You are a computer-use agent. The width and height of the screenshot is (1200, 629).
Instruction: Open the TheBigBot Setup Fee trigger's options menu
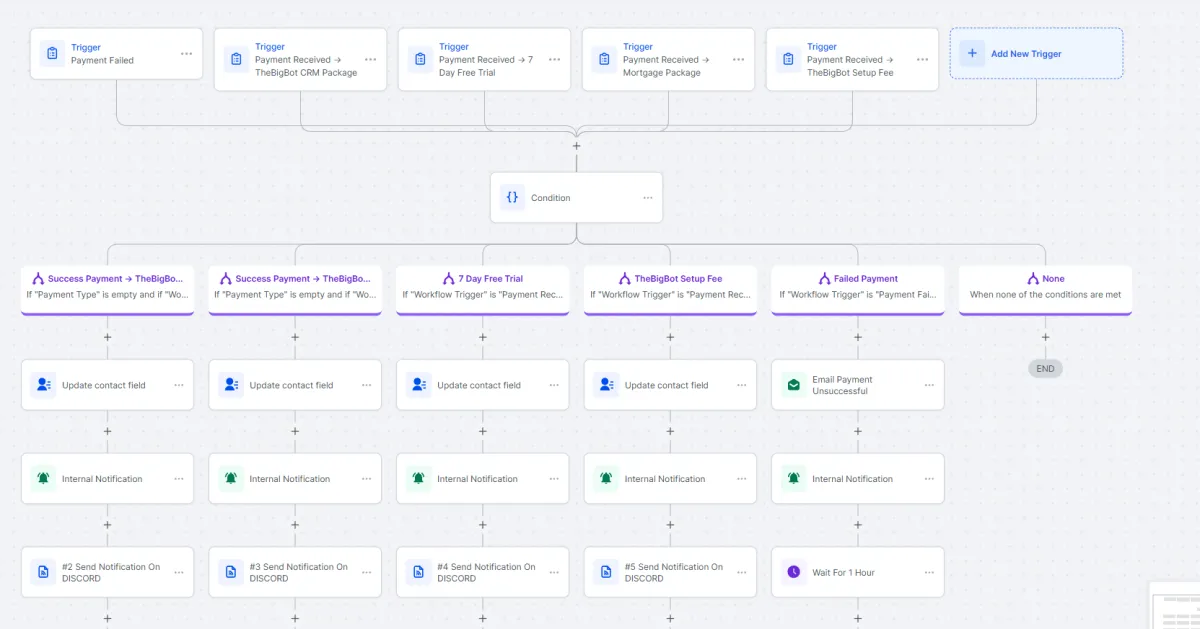[923, 59]
